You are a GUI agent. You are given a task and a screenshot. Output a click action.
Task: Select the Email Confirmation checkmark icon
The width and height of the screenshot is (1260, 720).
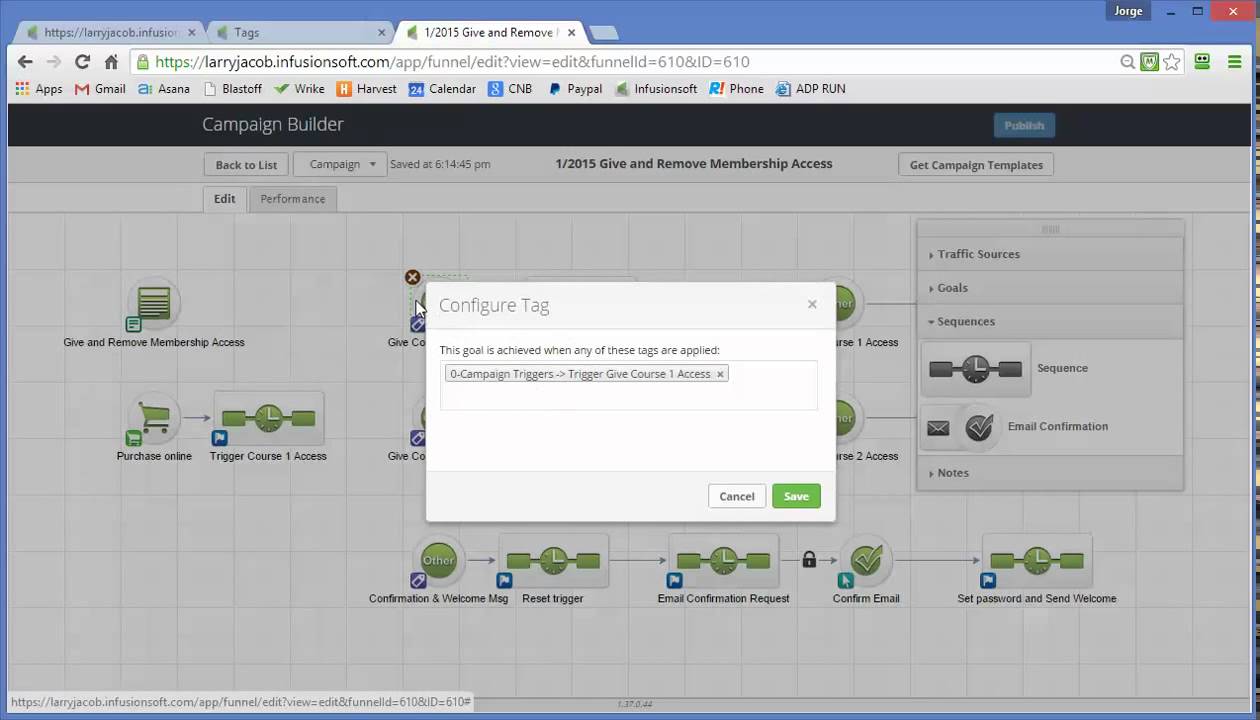[979, 427]
